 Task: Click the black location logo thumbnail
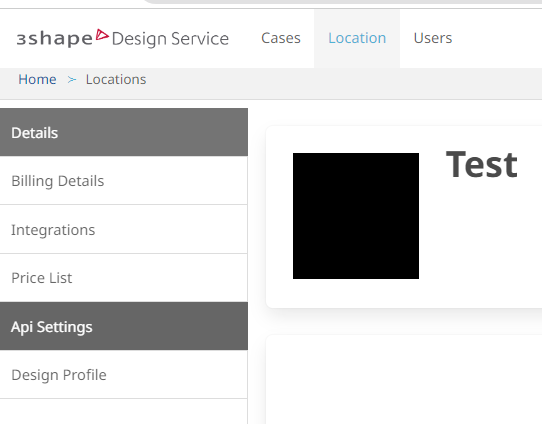pyautogui.click(x=356, y=216)
